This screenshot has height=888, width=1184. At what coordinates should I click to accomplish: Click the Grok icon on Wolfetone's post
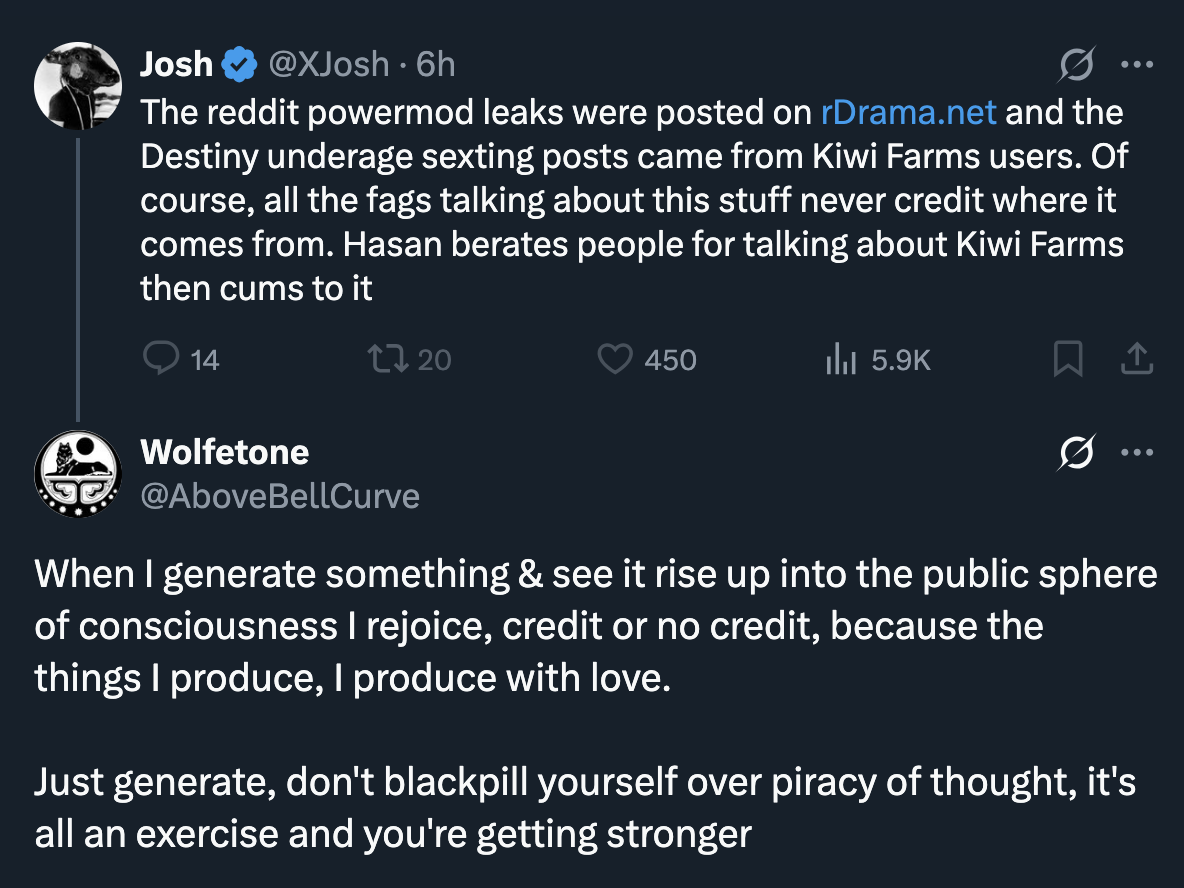point(1076,452)
